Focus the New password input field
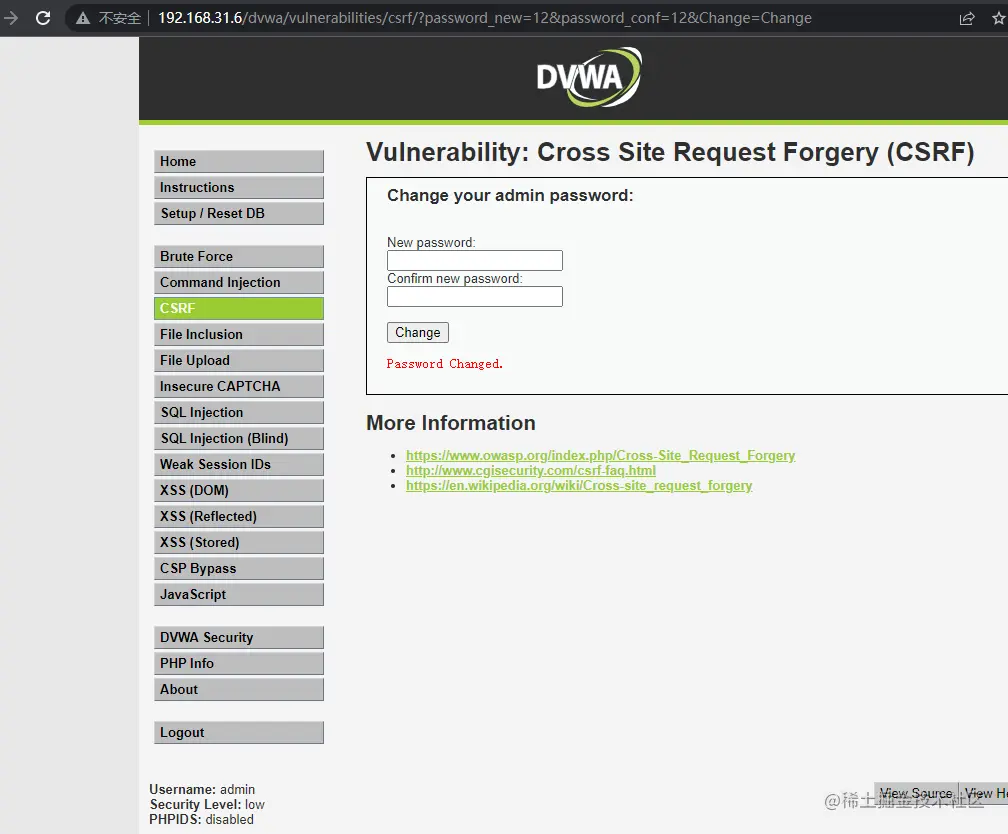 coord(474,260)
